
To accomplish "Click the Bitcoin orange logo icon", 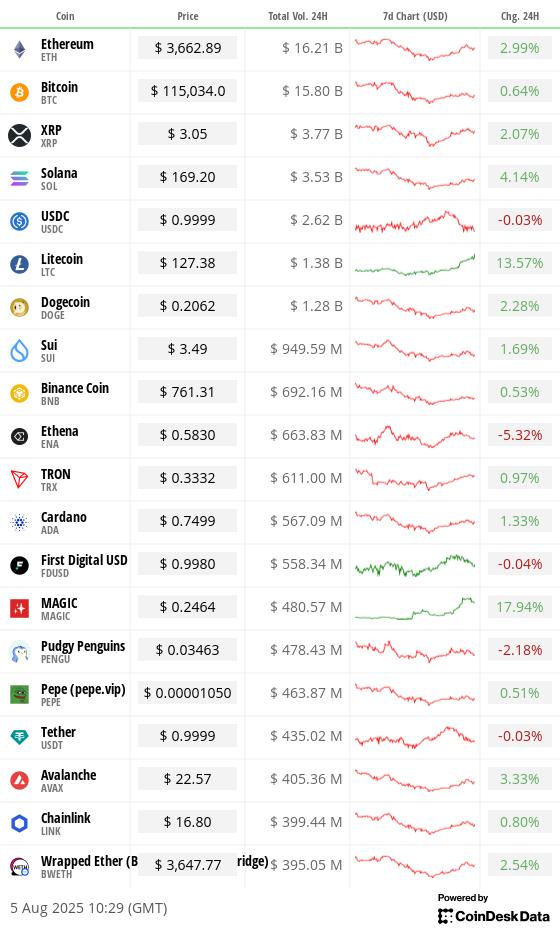I will tap(20, 92).
